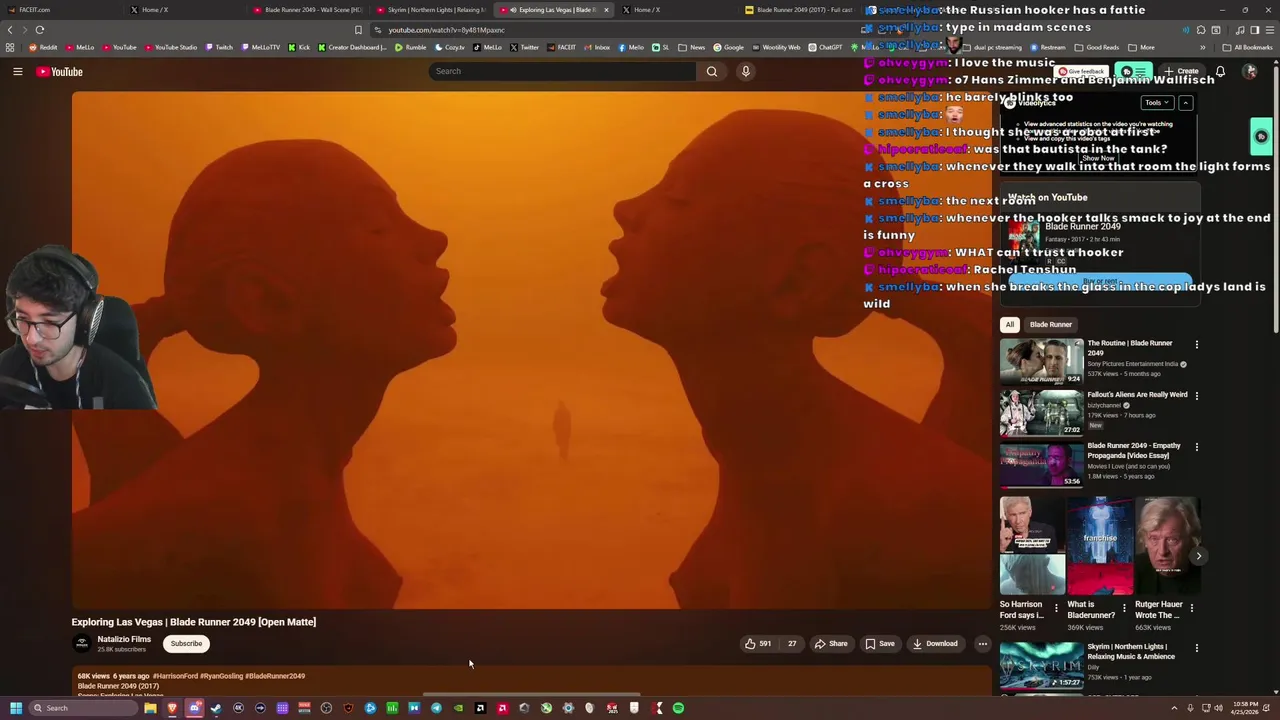Select the Blade Runner filter chip
This screenshot has width=1280, height=720.
pos(1050,324)
